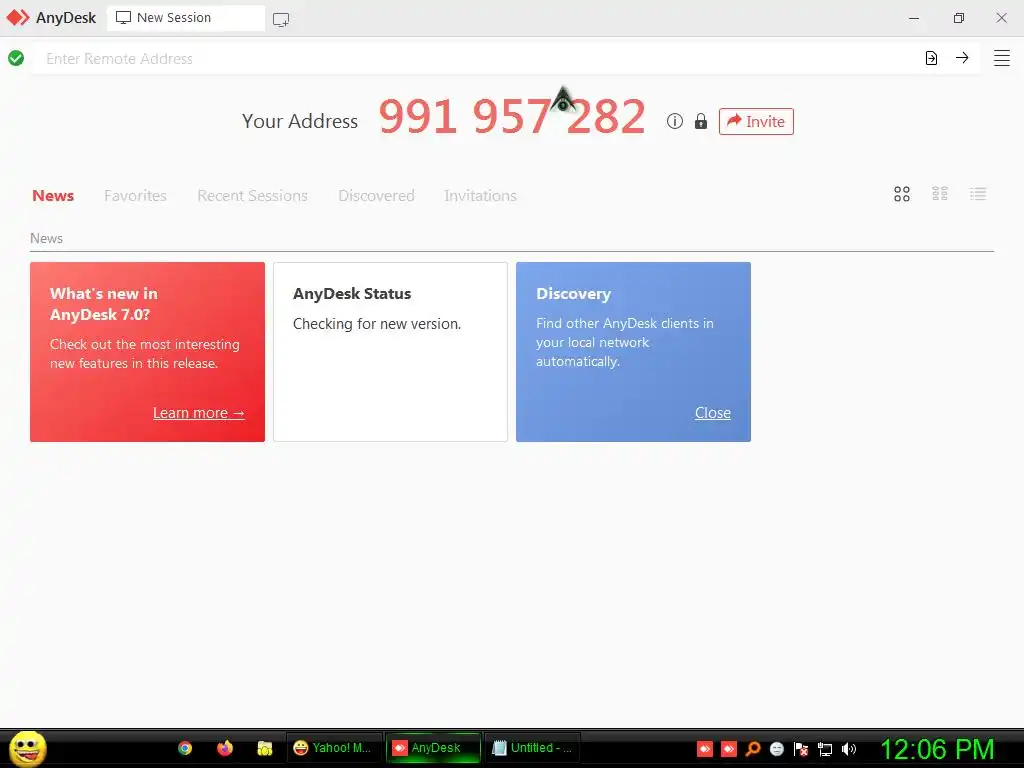Switch to the Untitled Notepad taskbar button

point(532,748)
